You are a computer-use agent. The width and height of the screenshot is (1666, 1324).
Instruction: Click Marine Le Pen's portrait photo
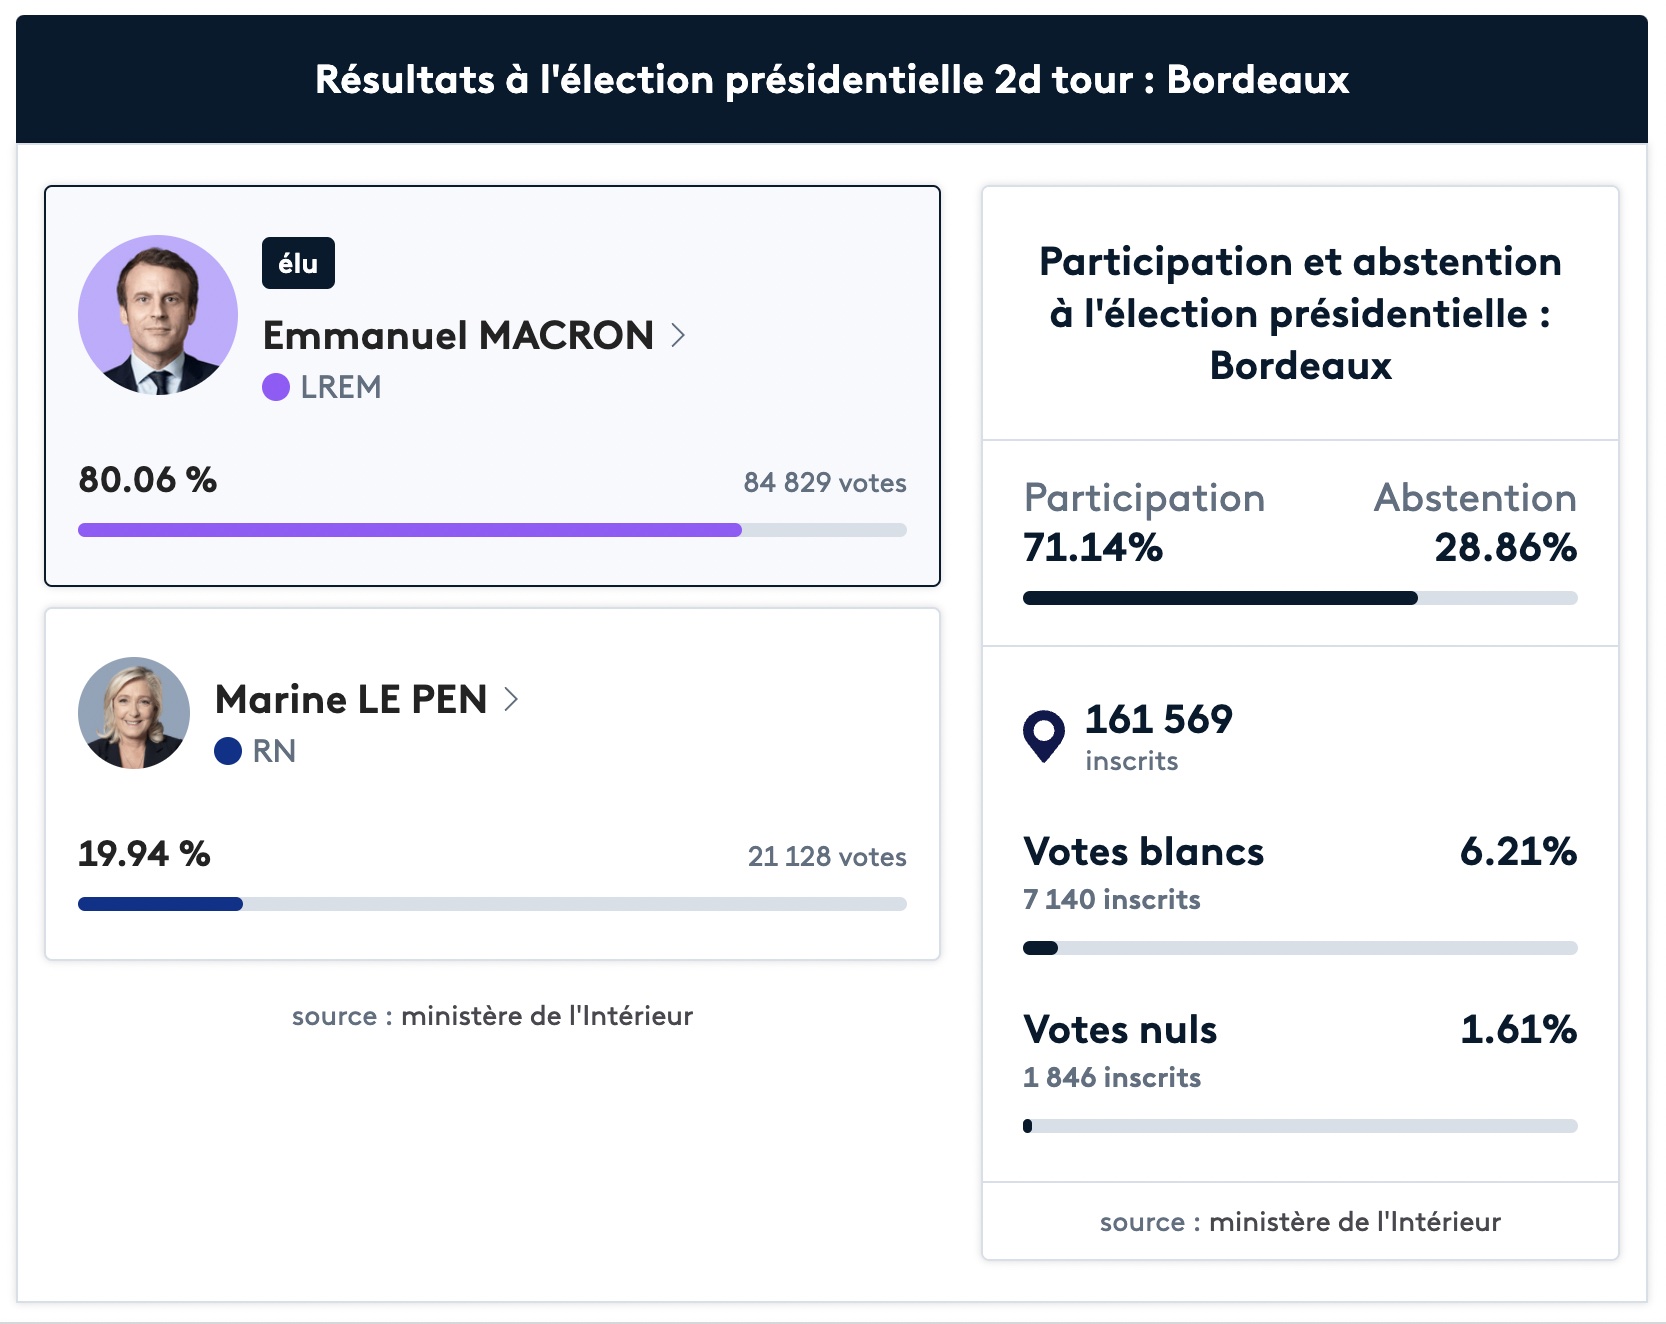pyautogui.click(x=134, y=713)
